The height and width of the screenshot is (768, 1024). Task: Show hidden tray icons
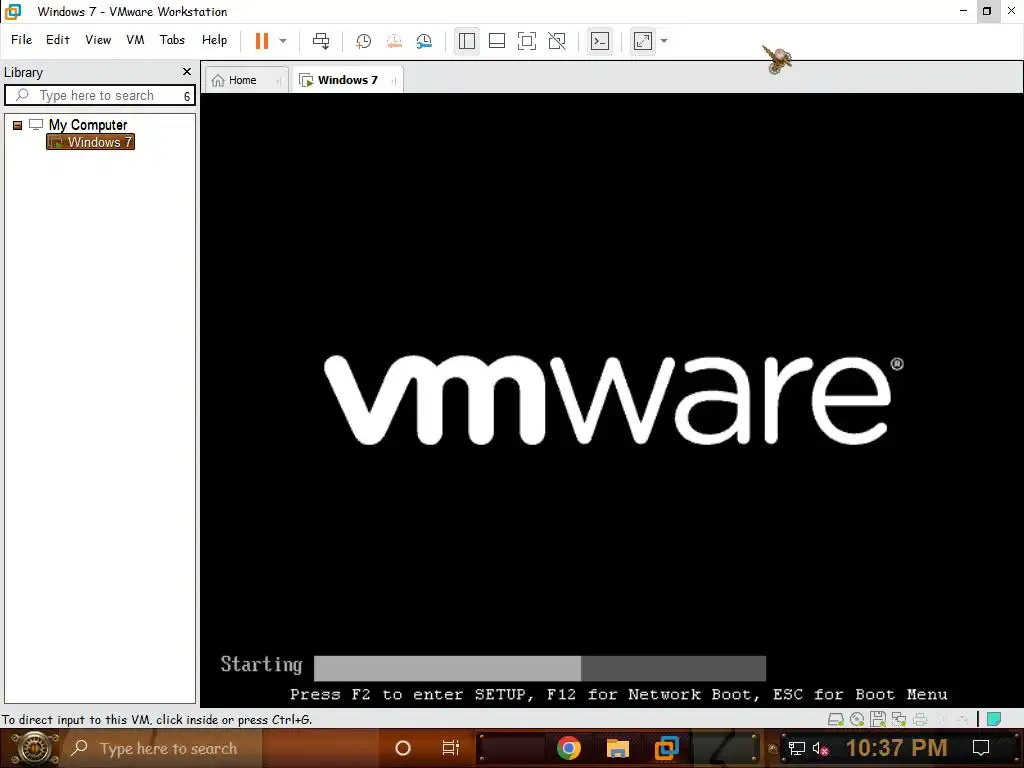tap(773, 749)
